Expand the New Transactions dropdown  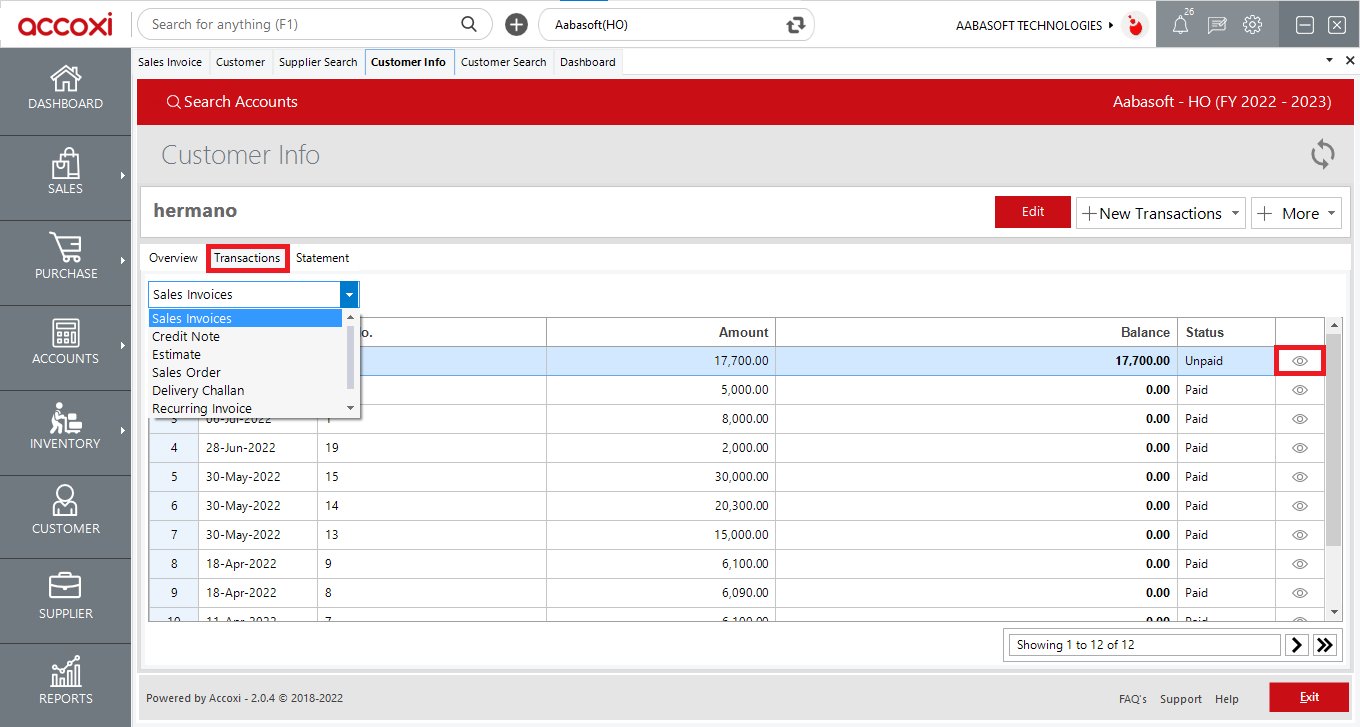click(x=1236, y=213)
